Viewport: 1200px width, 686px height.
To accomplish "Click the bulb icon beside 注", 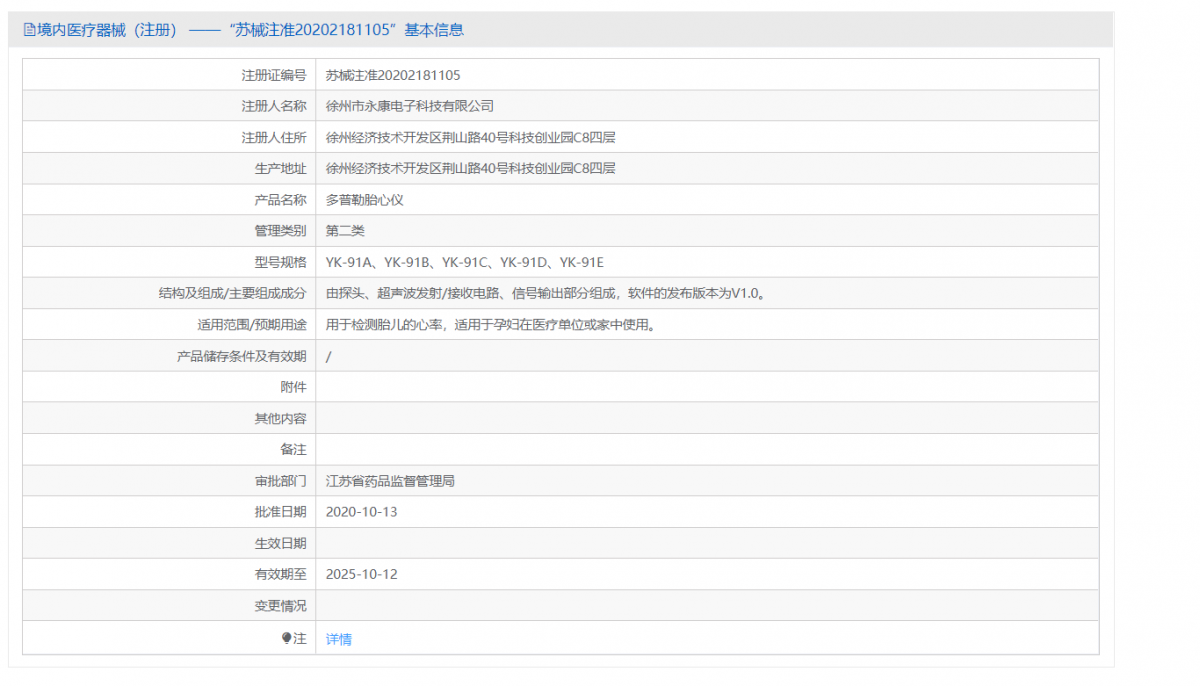I will pos(287,638).
